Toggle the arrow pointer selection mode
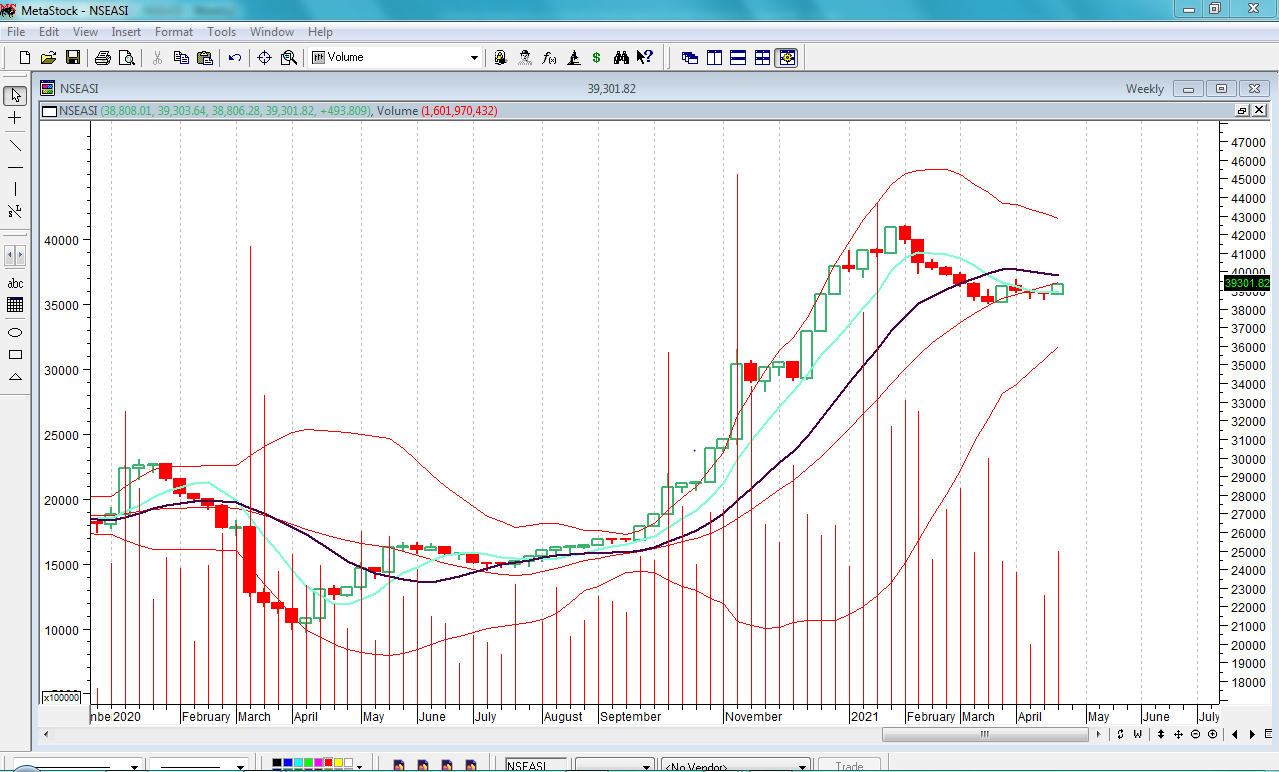This screenshot has width=1279, height=772. pos(15,96)
